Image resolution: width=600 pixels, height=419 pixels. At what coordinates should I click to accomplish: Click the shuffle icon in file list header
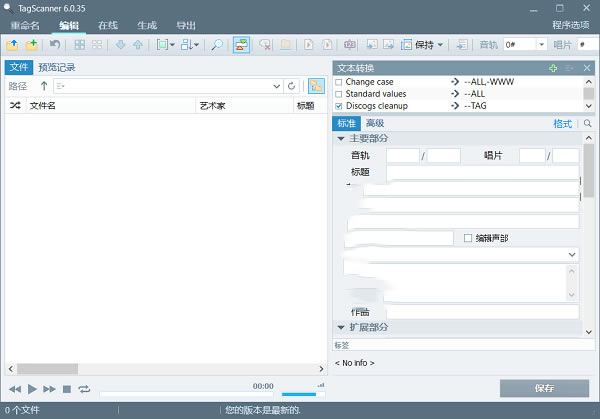pos(15,104)
